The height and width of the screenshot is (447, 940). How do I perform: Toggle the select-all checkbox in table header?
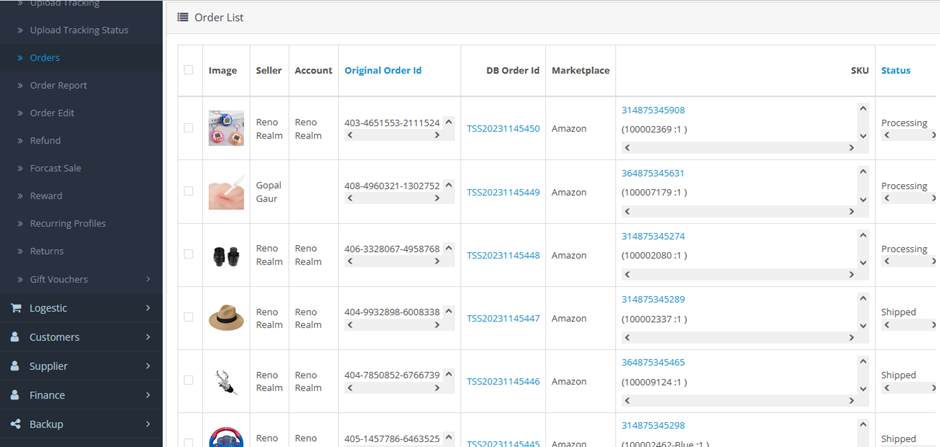tap(189, 70)
